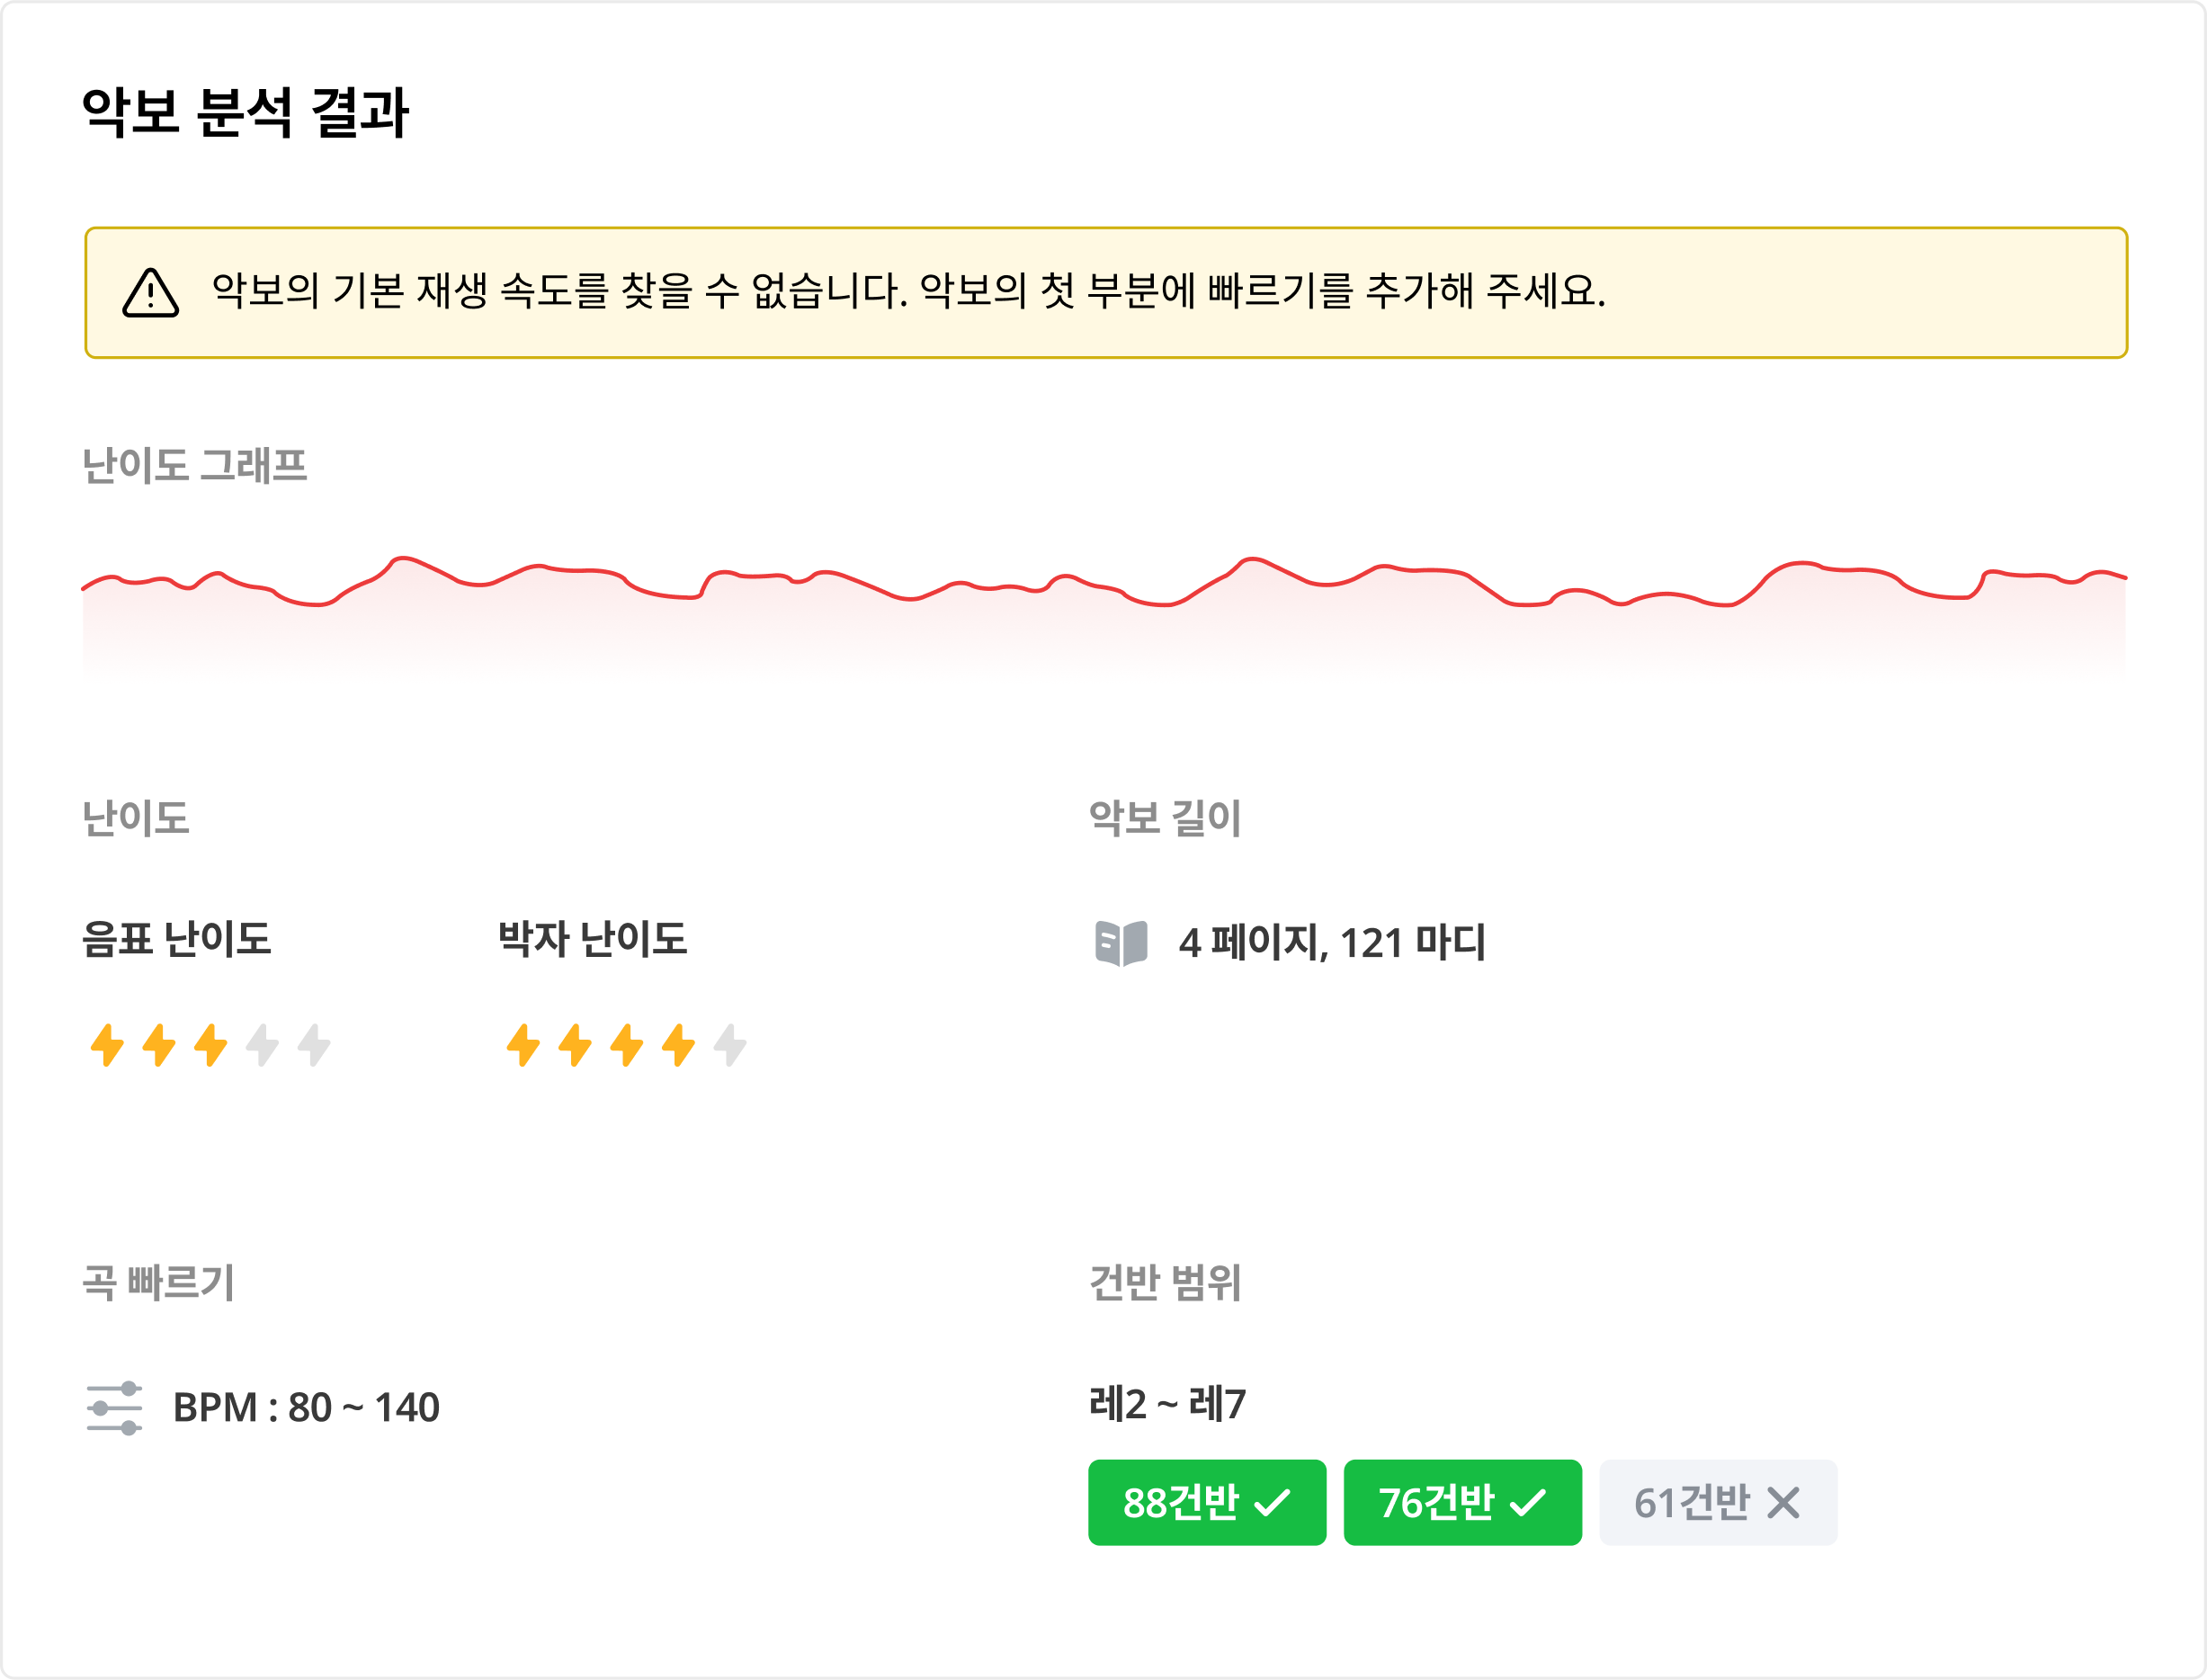Screen dimensions: 2207x1680
Task: Click the gray fifth rhythm difficulty bolt
Action: (730, 1045)
